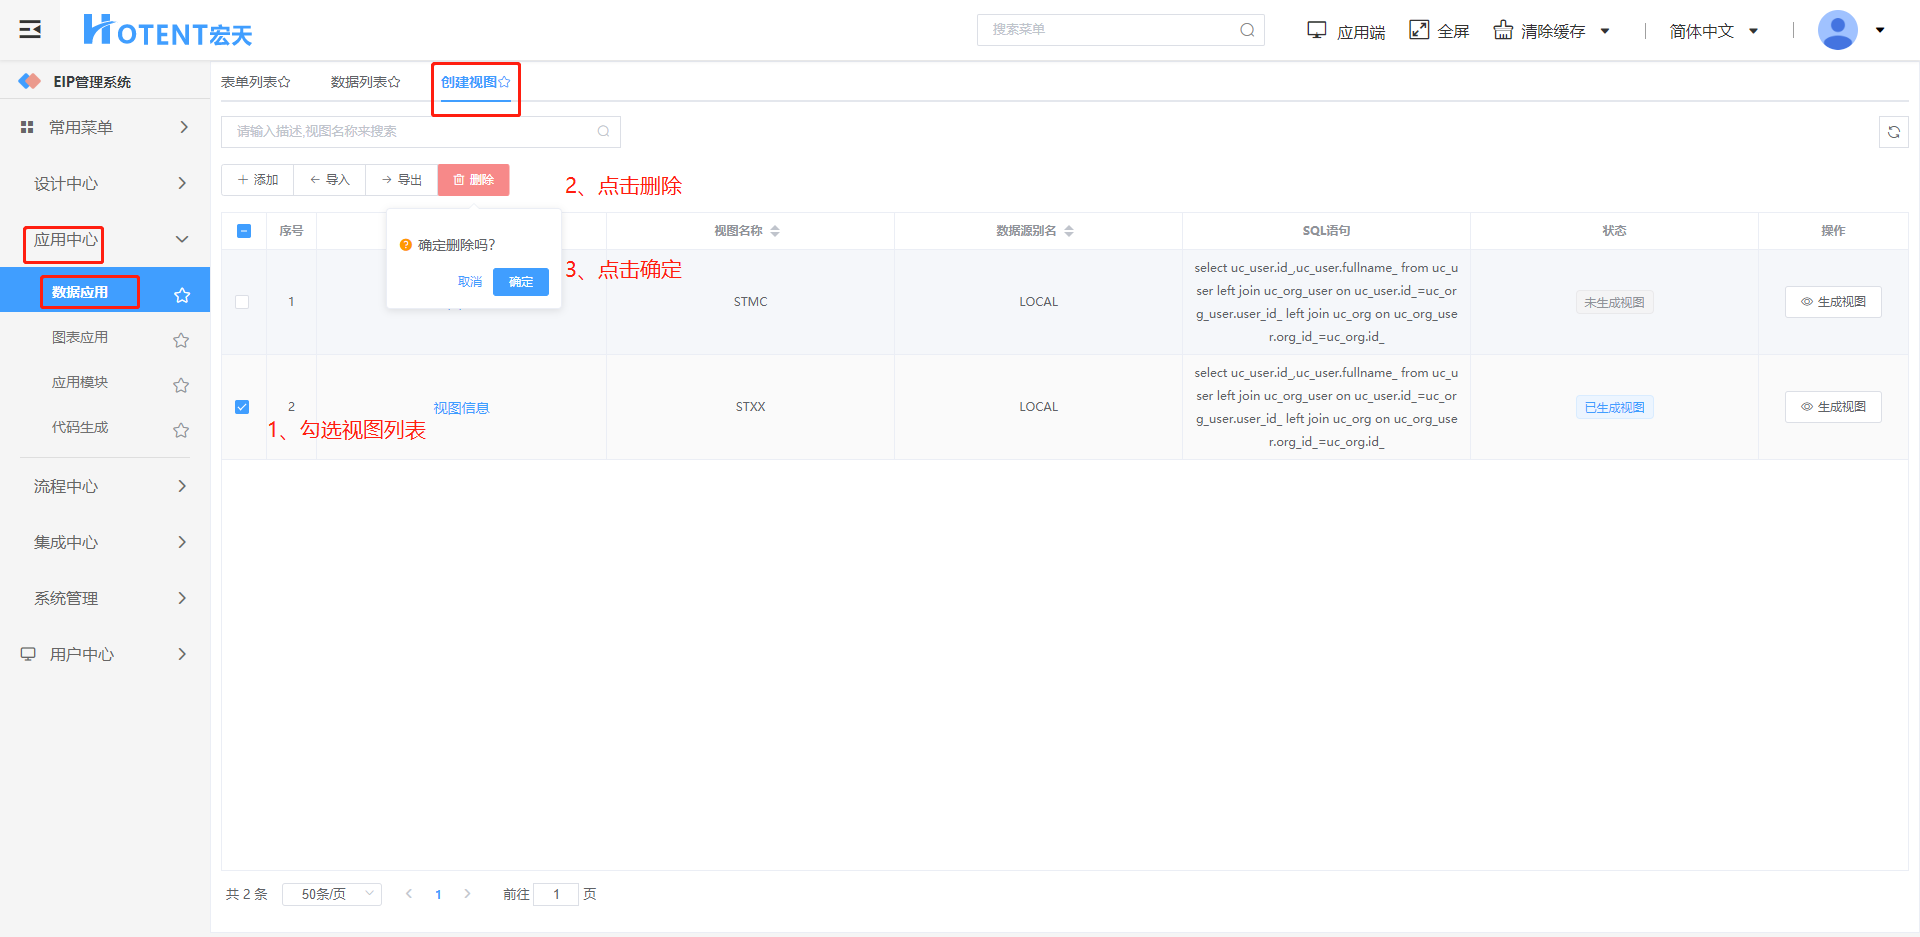Click 生成视图 button for STXX row
The width and height of the screenshot is (1920, 937).
tap(1833, 407)
